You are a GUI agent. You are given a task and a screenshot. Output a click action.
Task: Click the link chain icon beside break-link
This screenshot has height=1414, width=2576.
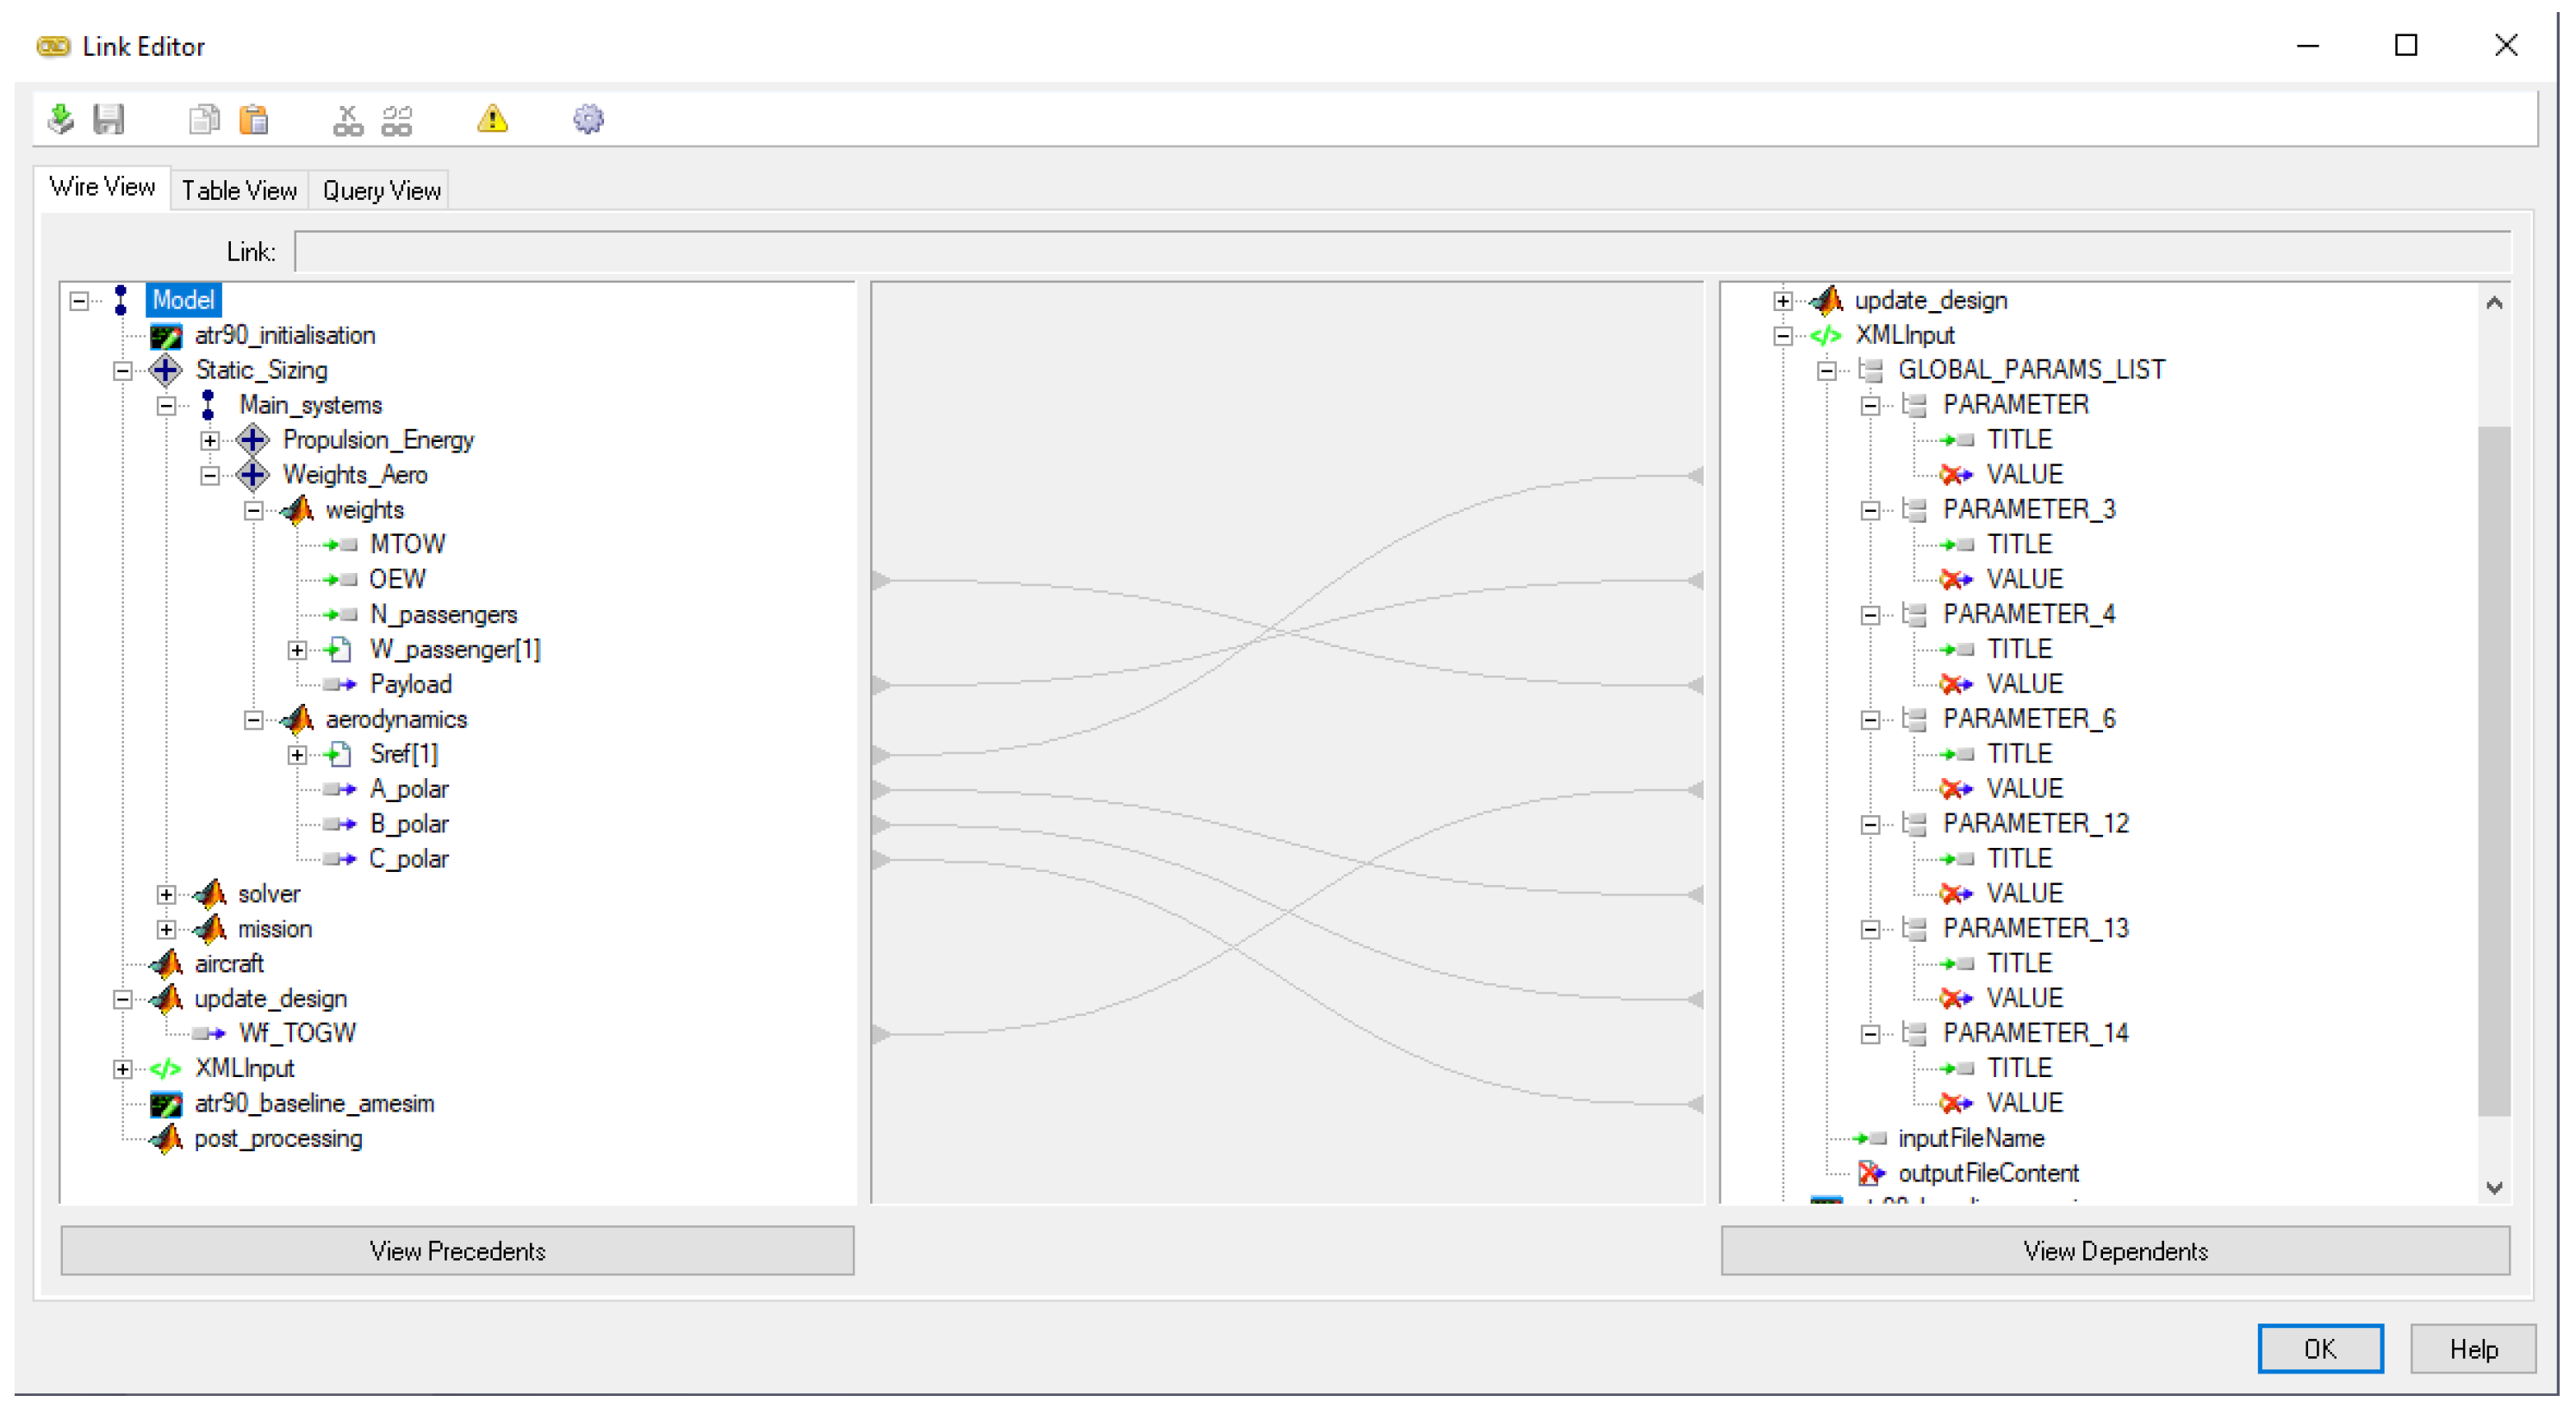[x=397, y=119]
